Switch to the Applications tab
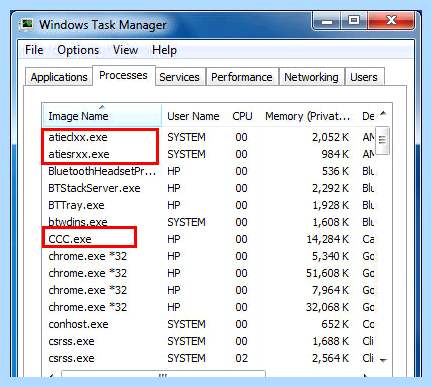The width and height of the screenshot is (432, 387). pyautogui.click(x=59, y=77)
